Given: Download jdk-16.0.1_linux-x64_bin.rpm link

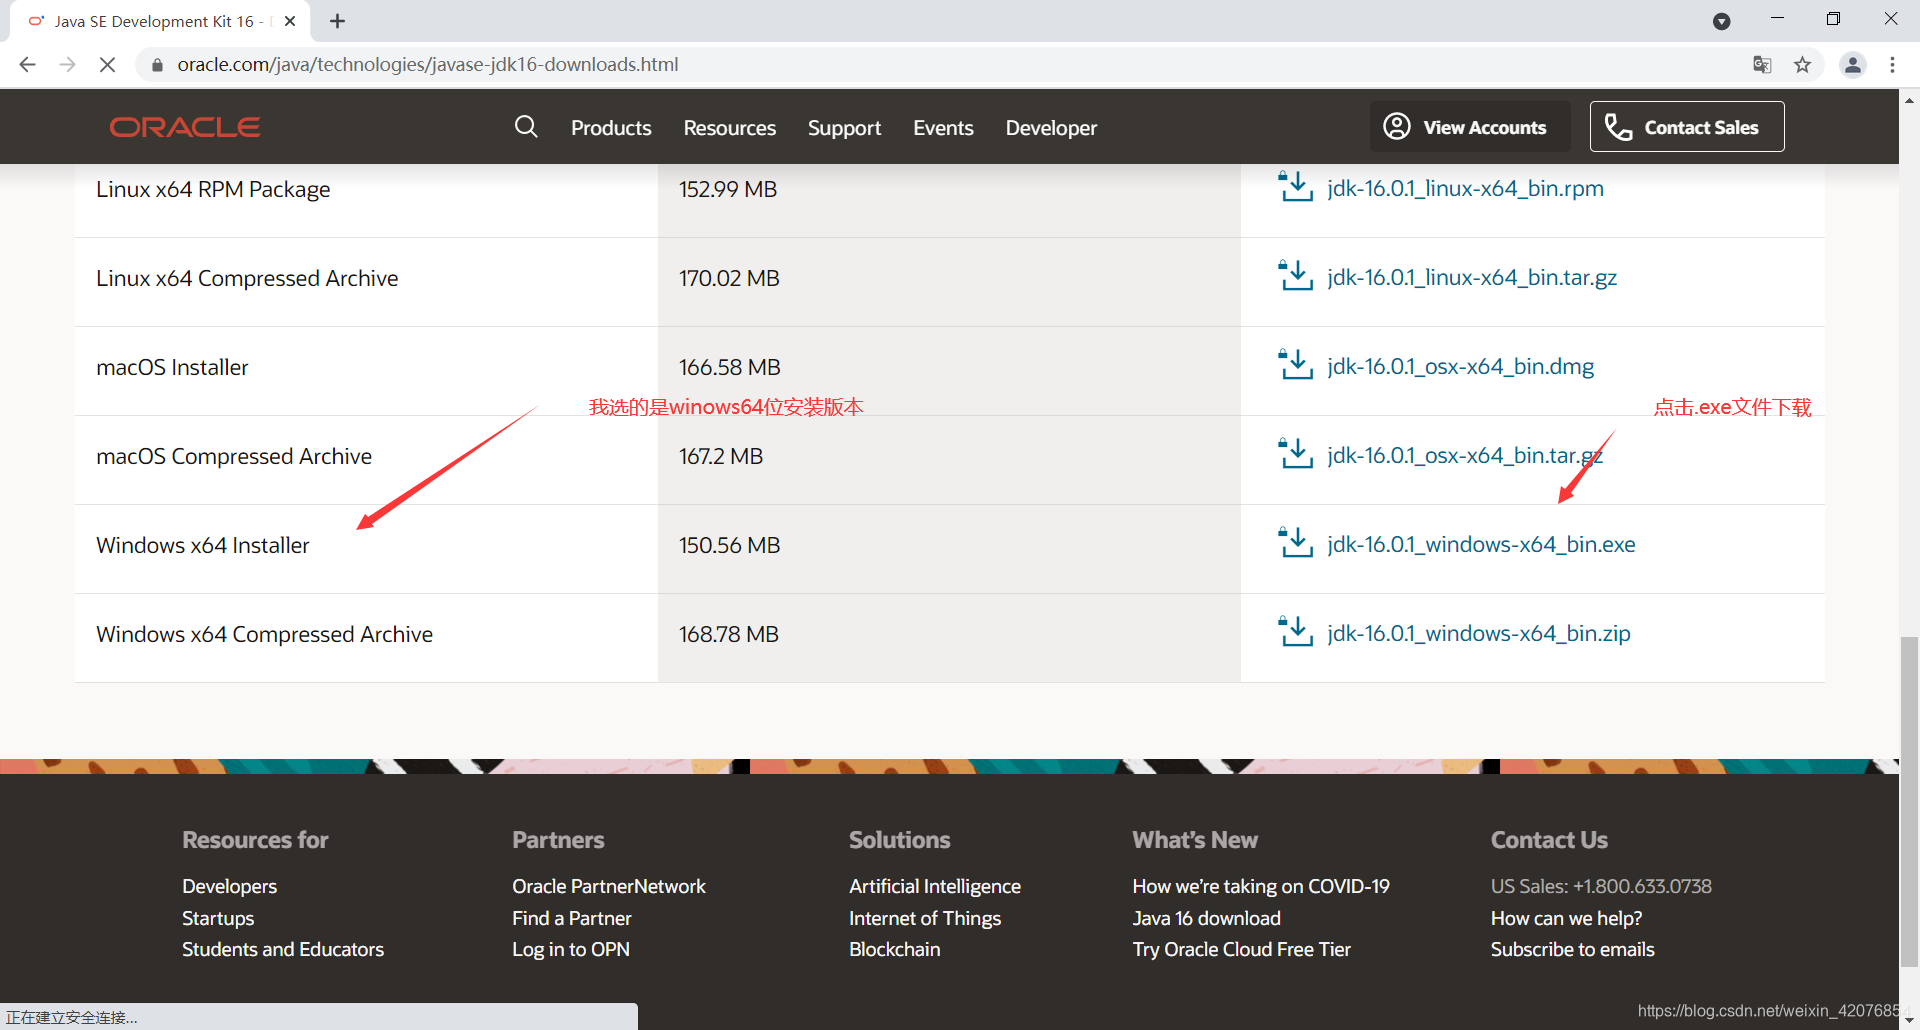Looking at the screenshot, I should coord(1465,188).
